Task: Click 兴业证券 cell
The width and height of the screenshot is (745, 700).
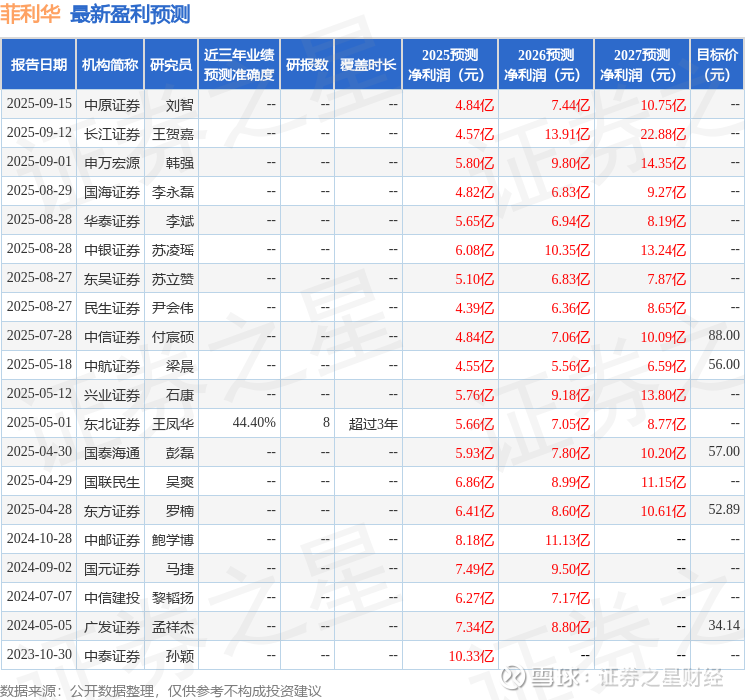Action: [x=112, y=395]
